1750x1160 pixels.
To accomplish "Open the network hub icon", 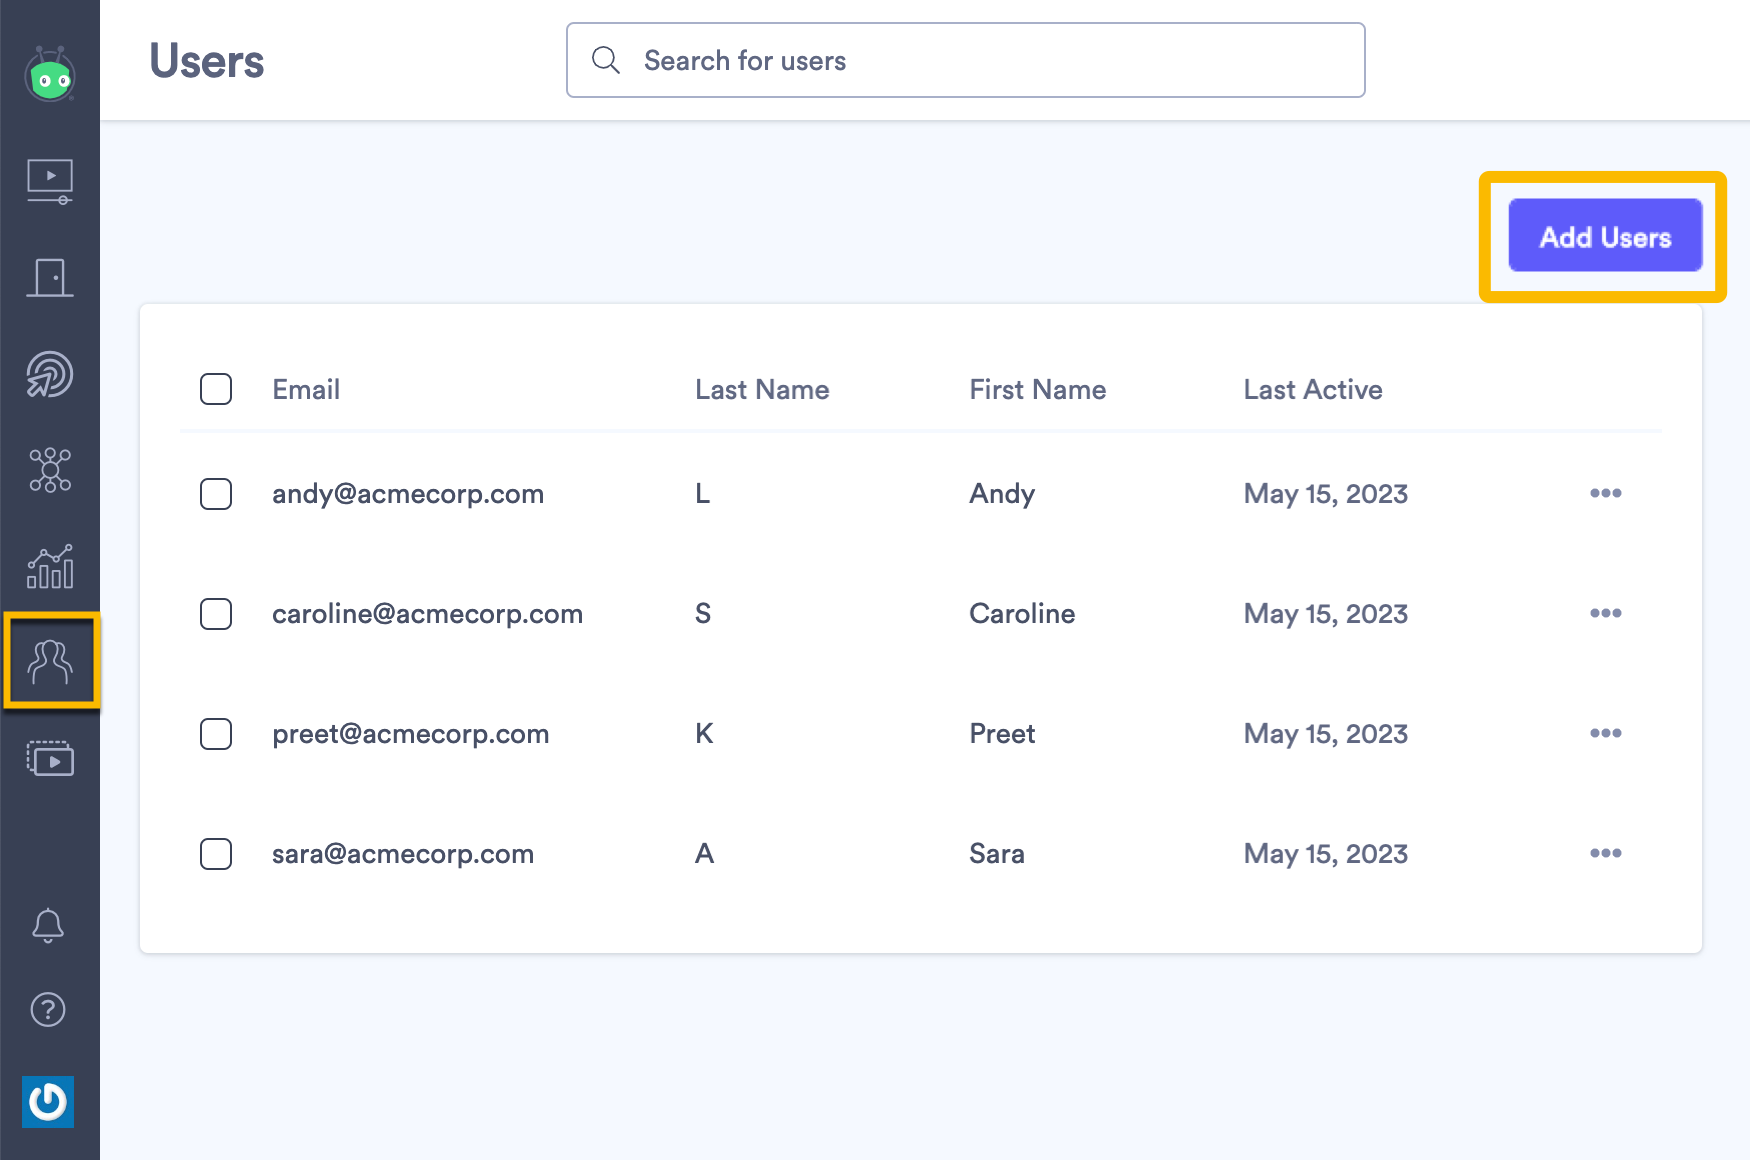I will tap(51, 470).
